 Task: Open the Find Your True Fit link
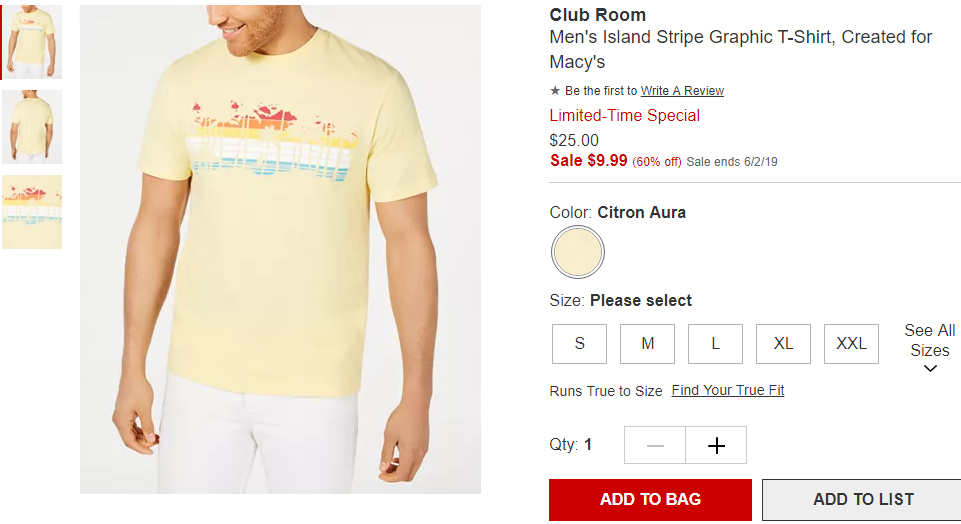coord(727,390)
